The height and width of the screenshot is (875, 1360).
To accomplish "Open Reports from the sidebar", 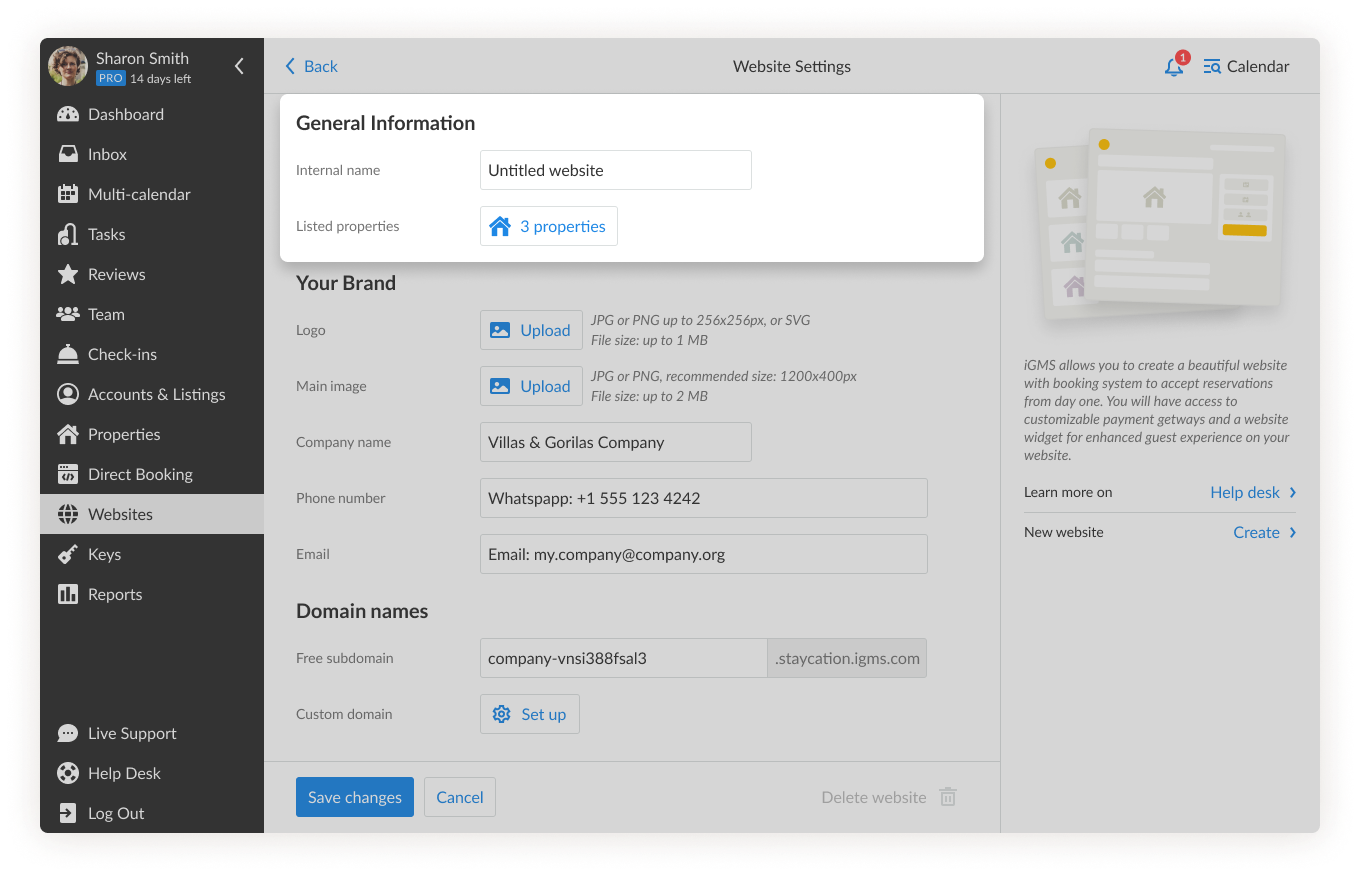I will coord(114,595).
